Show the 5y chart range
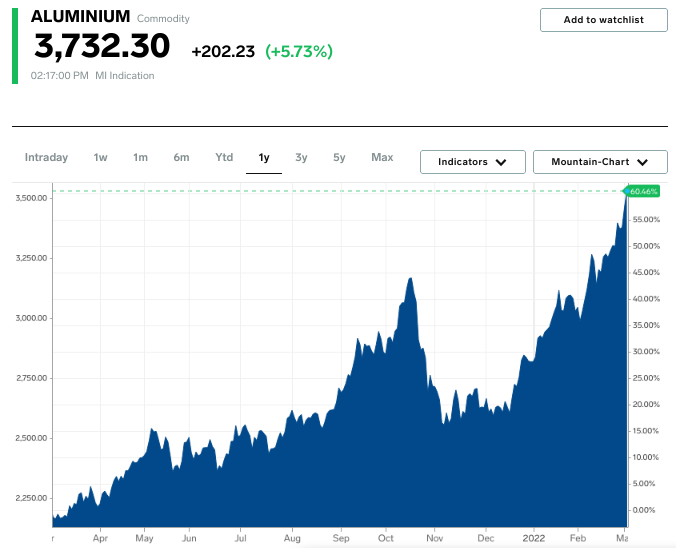 tap(339, 157)
